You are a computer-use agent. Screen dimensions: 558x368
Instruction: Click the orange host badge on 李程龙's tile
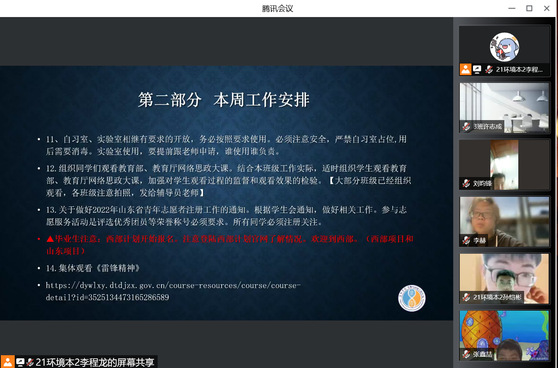pos(465,69)
